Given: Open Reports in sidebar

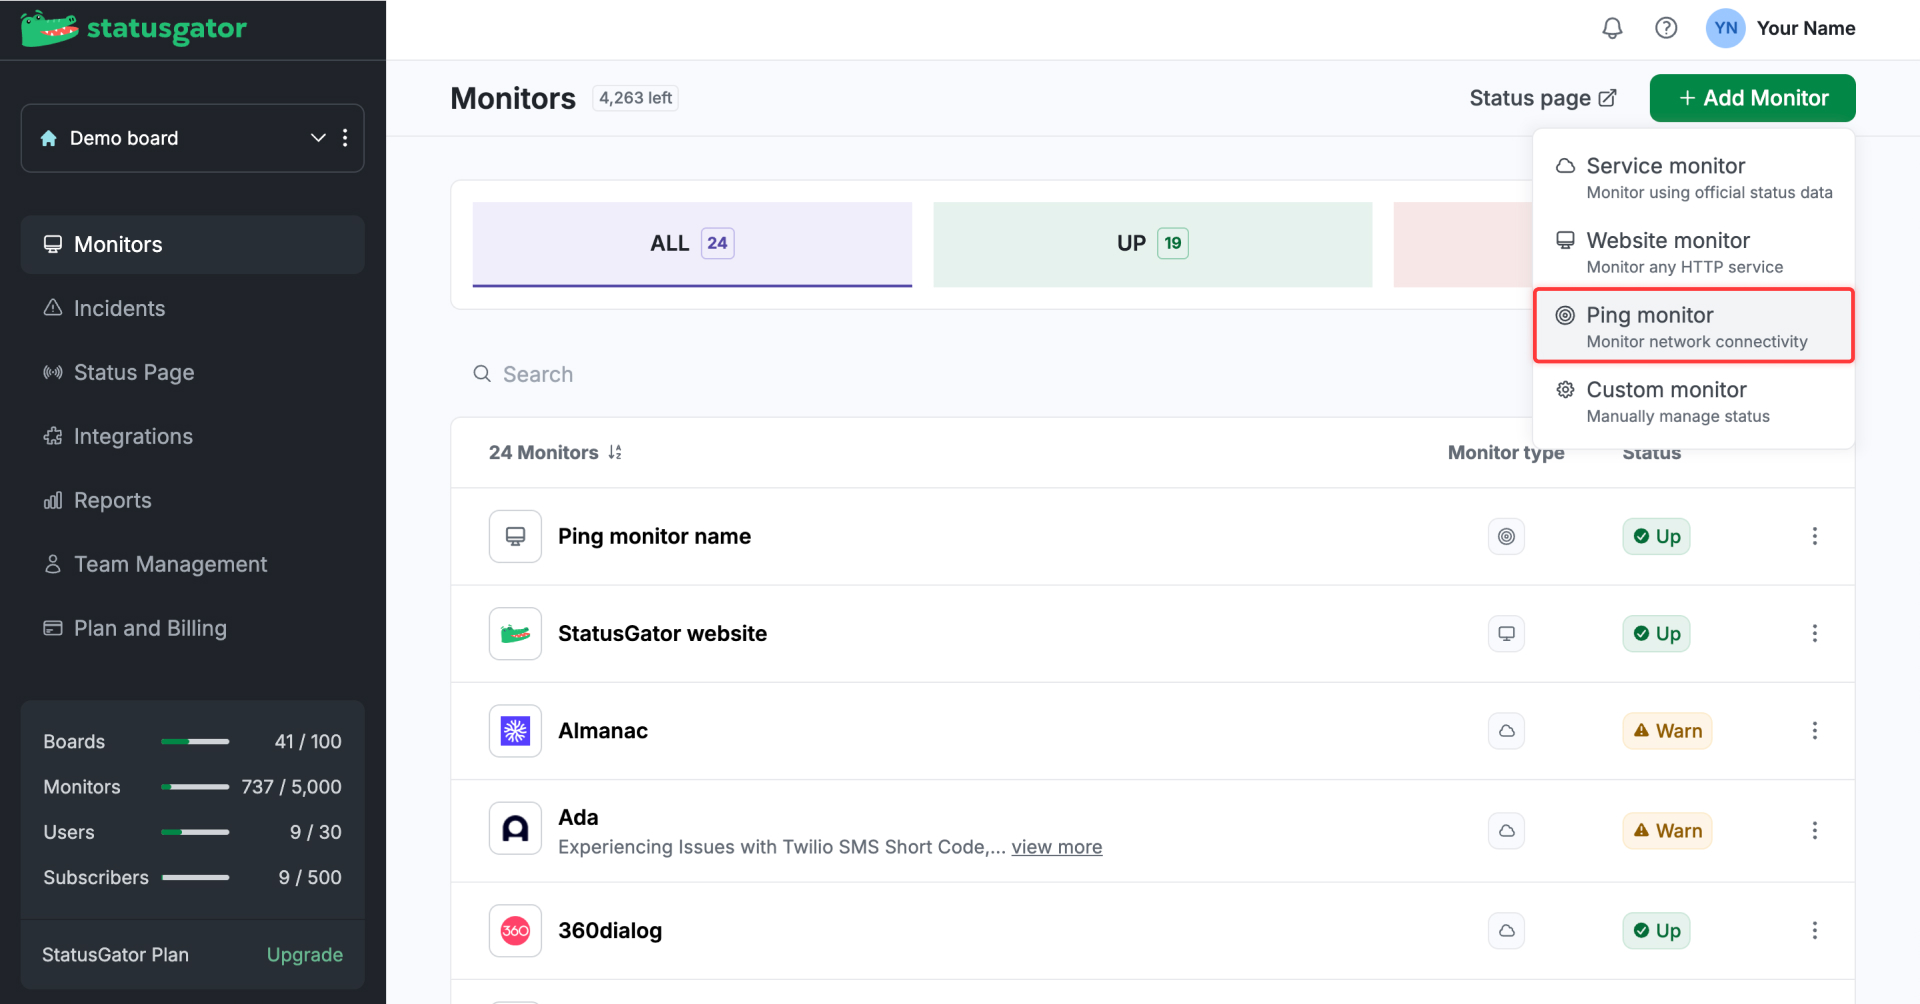Looking at the screenshot, I should pyautogui.click(x=193, y=501).
